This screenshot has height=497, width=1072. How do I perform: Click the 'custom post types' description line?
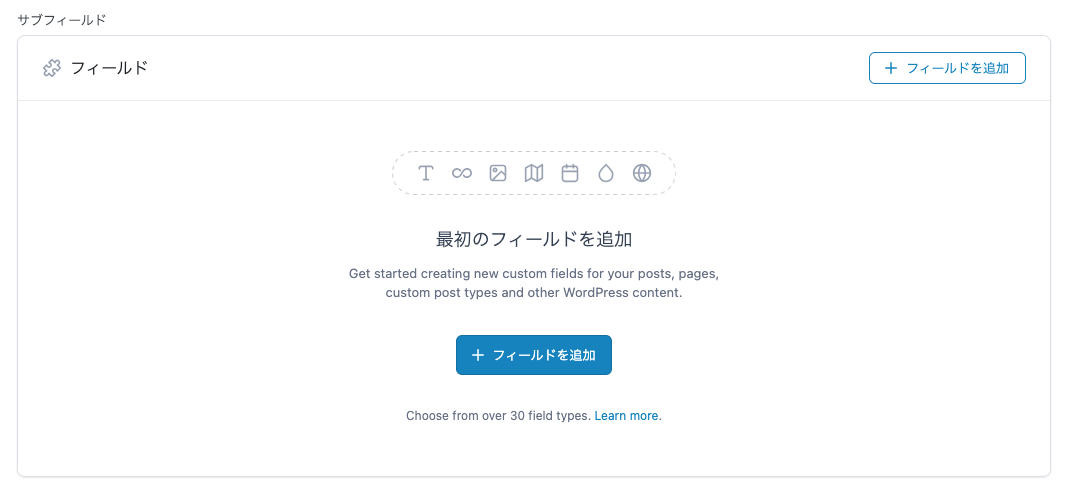point(534,293)
